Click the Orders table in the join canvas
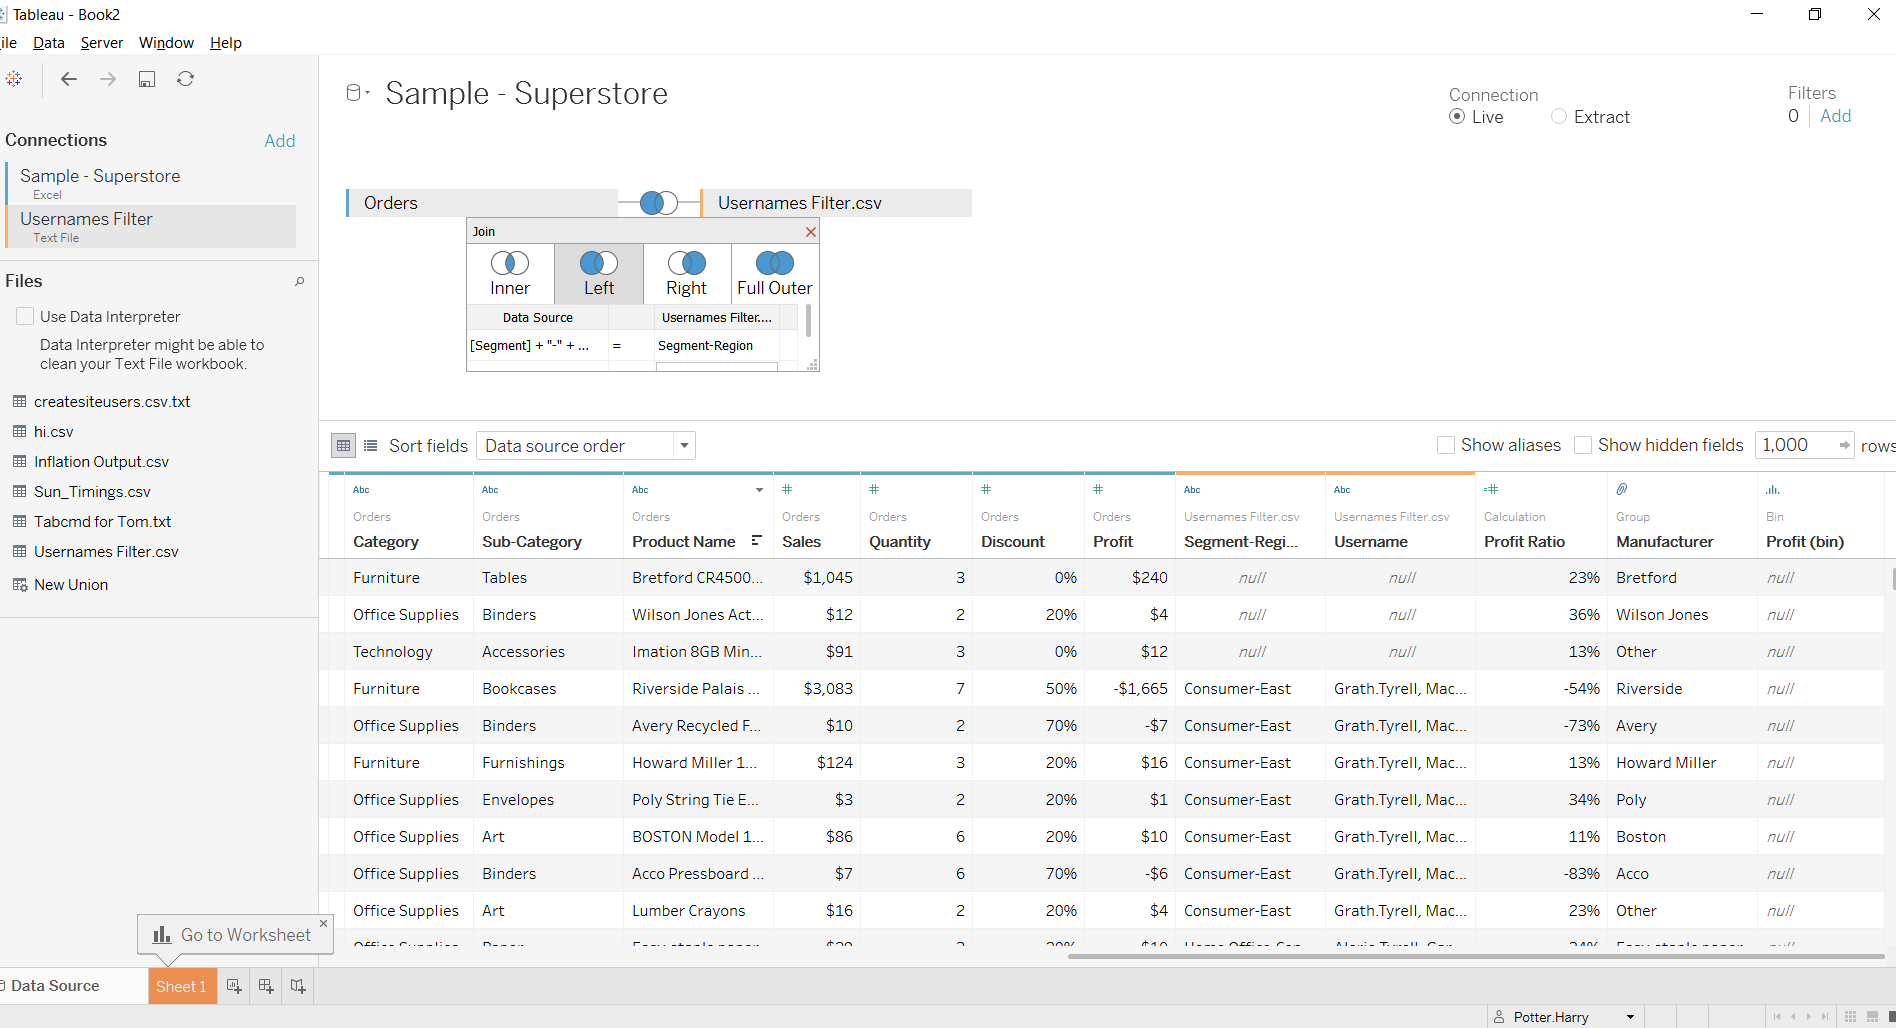 click(x=482, y=203)
